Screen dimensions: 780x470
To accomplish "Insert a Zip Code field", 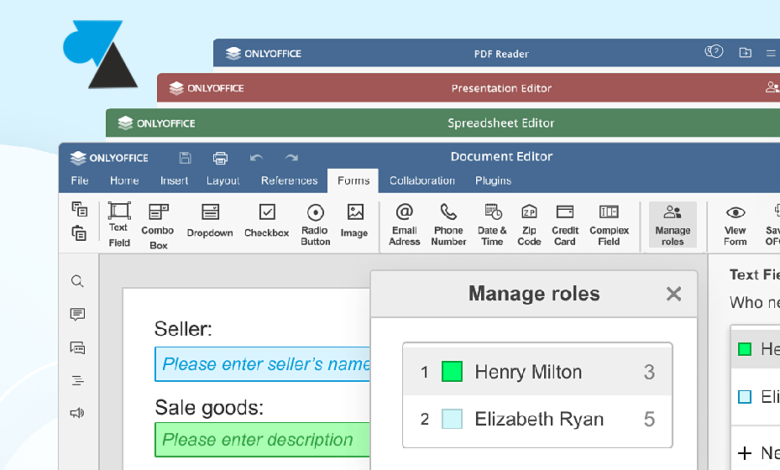I will [x=529, y=224].
